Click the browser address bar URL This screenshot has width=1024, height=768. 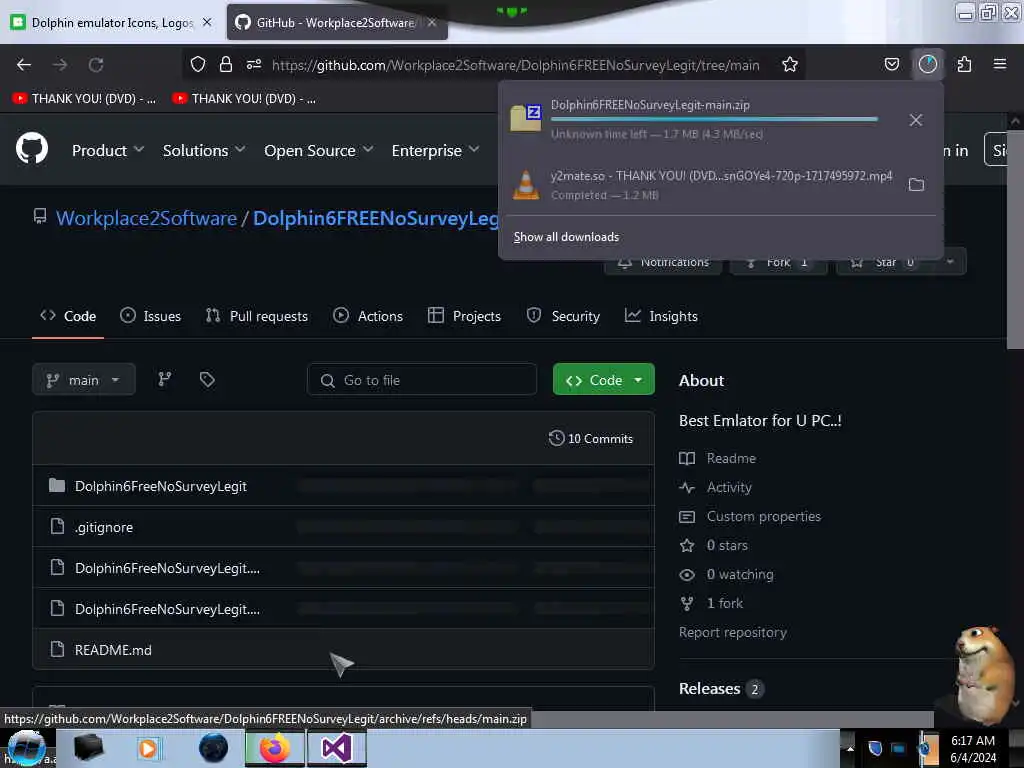click(x=515, y=65)
